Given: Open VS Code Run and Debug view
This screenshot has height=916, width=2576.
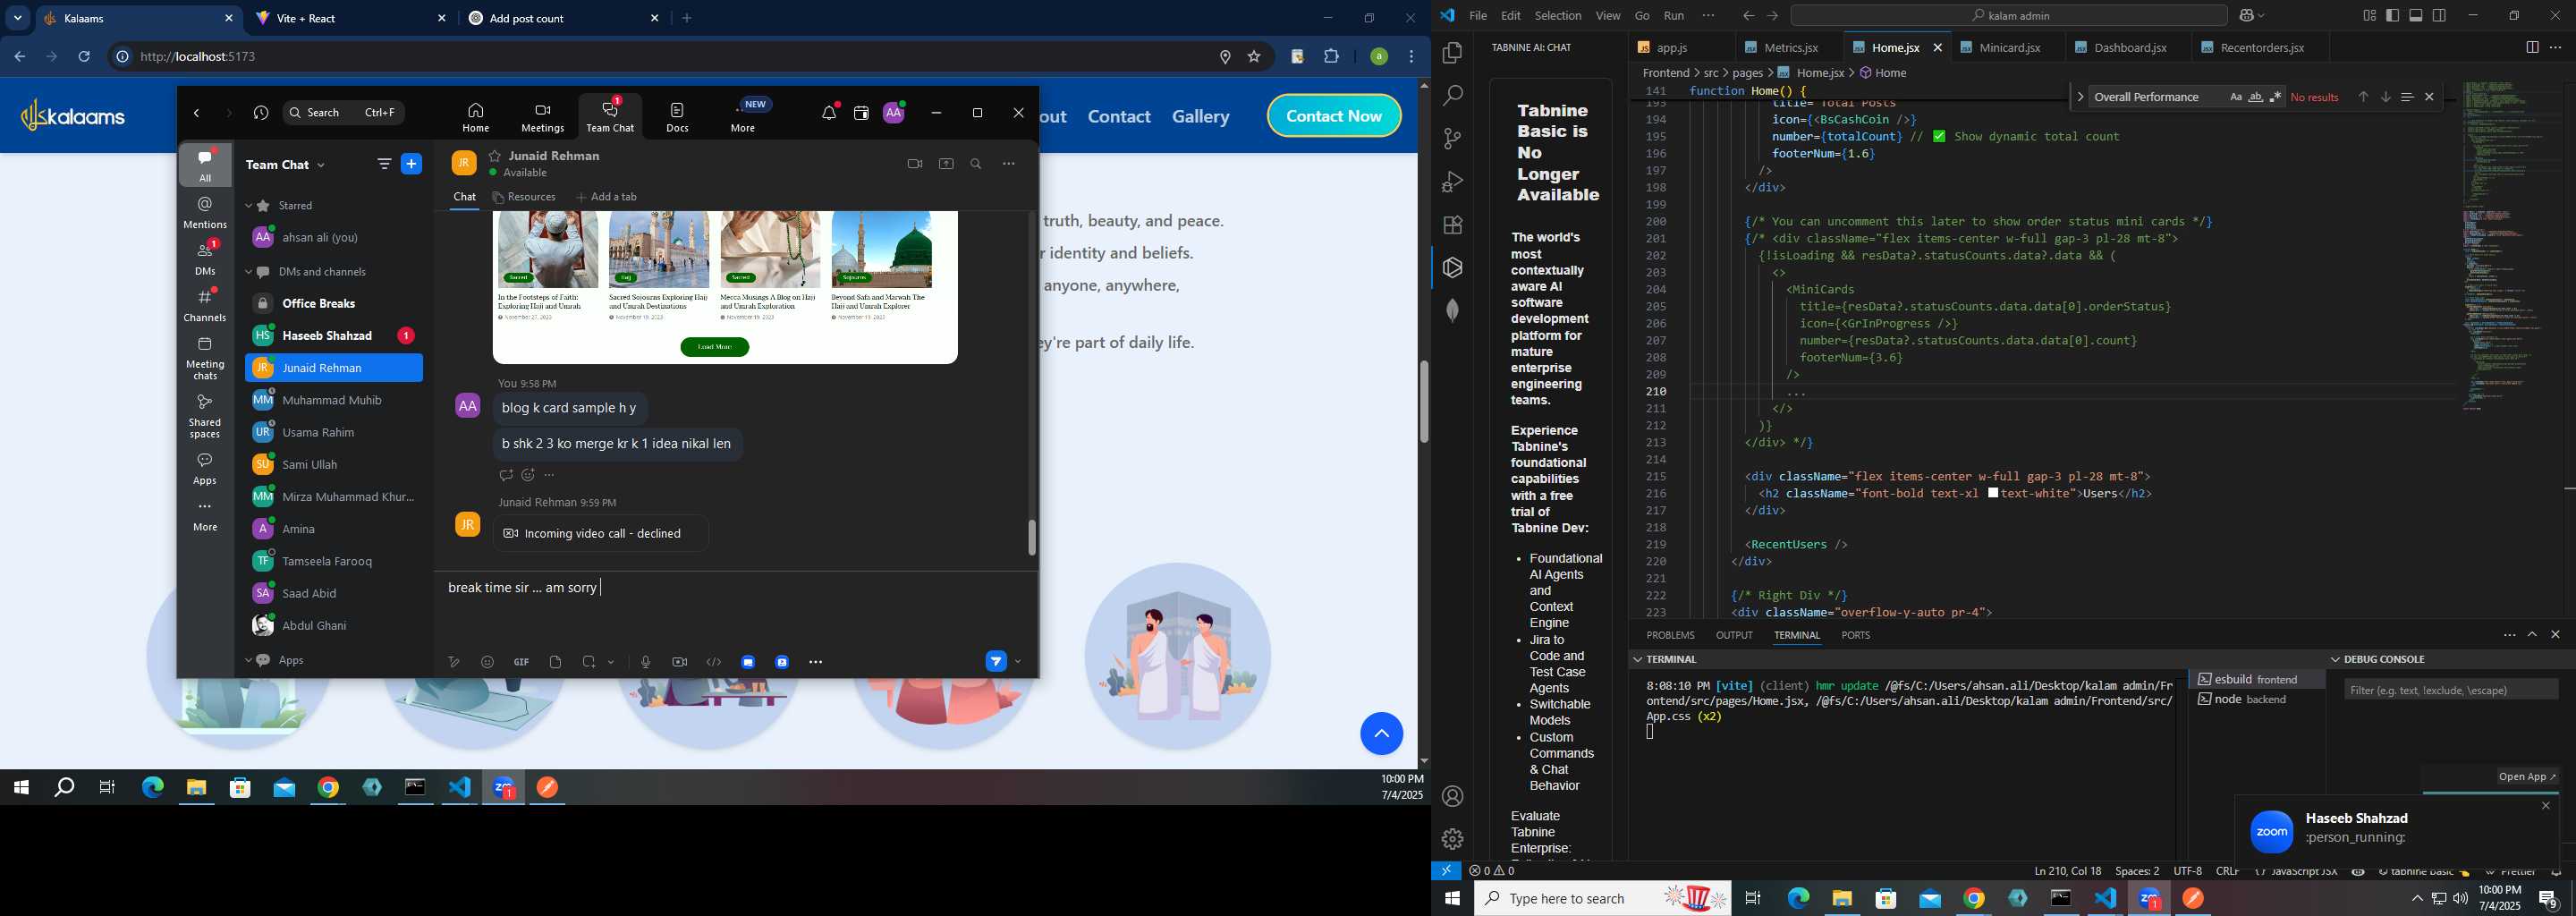Looking at the screenshot, I should pyautogui.click(x=1452, y=182).
